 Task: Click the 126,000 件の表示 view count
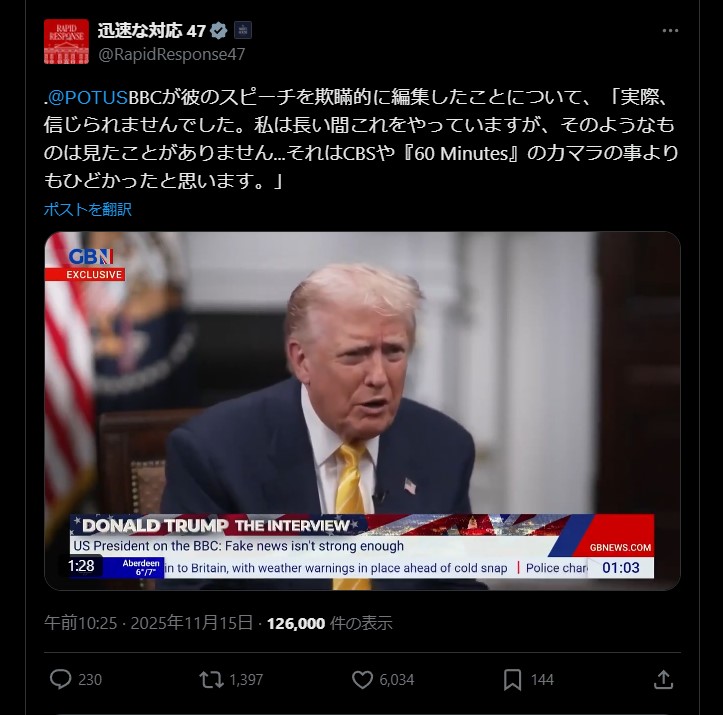click(330, 623)
